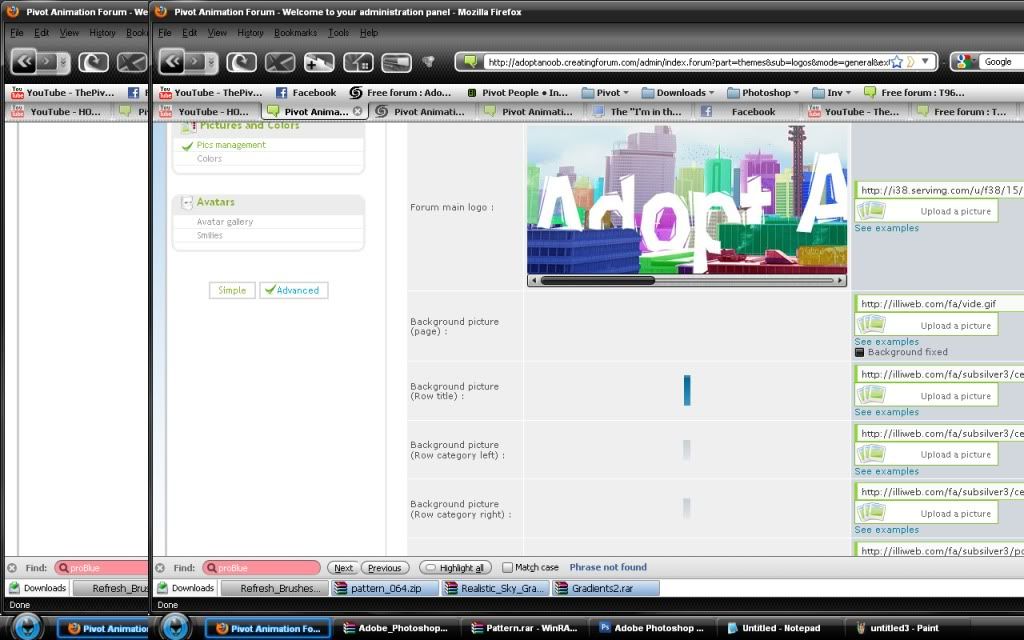This screenshot has width=1024, height=640.
Task: Click the Previous button in the Find bar
Action: point(385,568)
